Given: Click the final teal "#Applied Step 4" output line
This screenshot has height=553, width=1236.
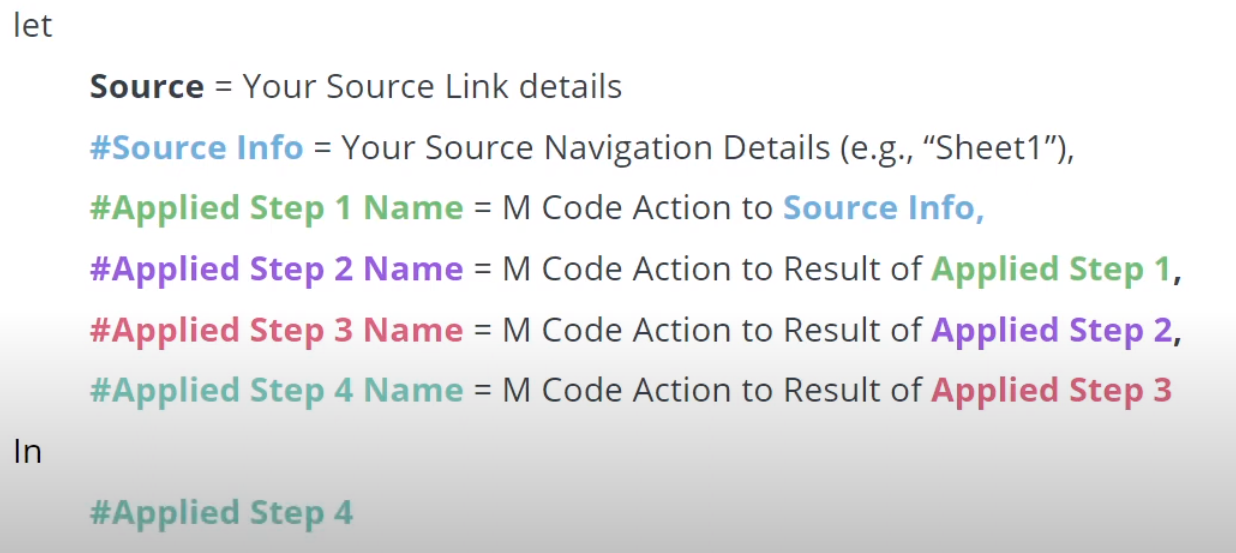Looking at the screenshot, I should pos(221,513).
